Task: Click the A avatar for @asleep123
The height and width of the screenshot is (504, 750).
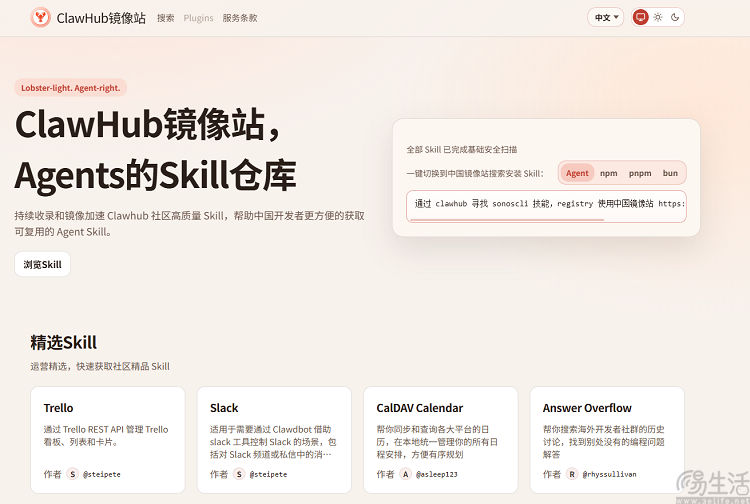Action: 405,474
